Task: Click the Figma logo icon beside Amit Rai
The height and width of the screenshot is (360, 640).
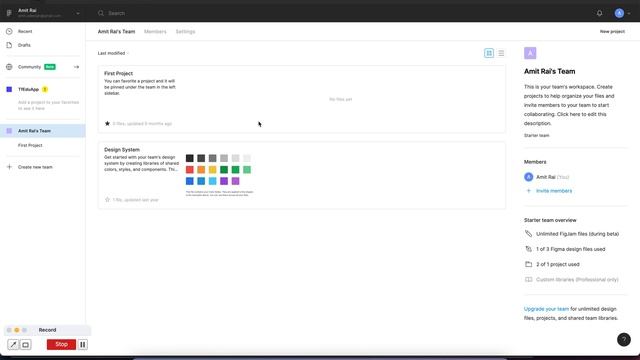Action: pos(9,13)
